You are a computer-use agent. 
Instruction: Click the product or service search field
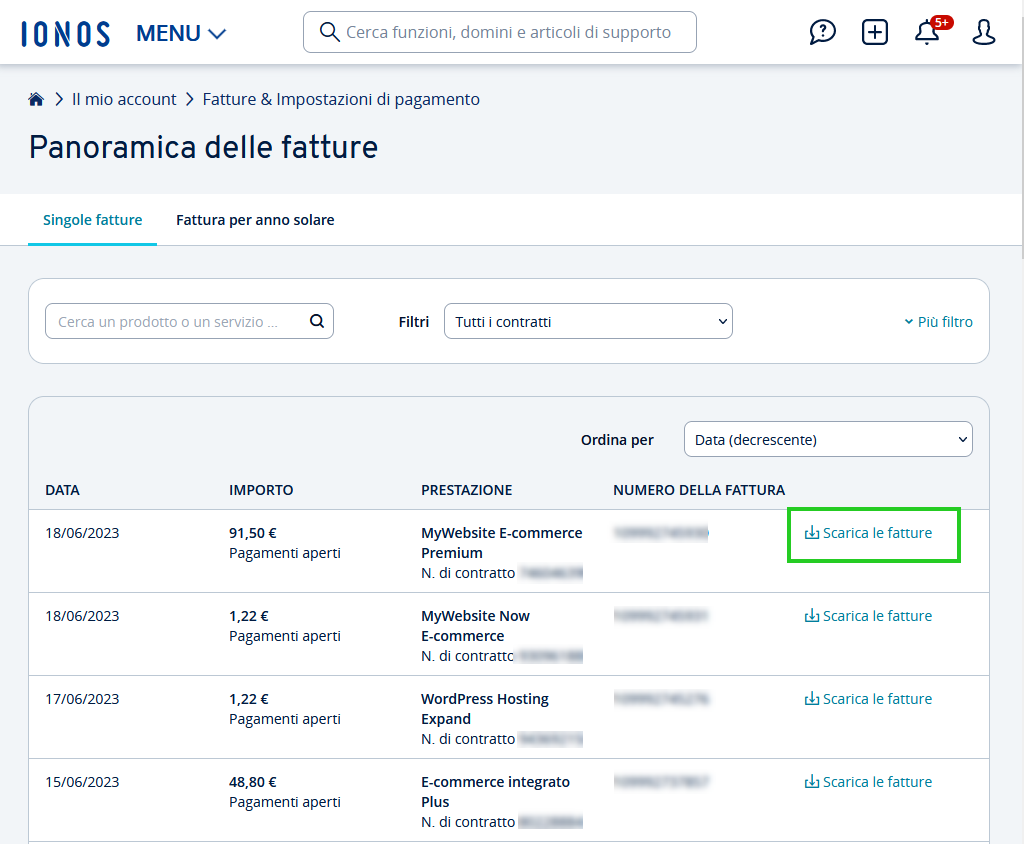tap(189, 321)
